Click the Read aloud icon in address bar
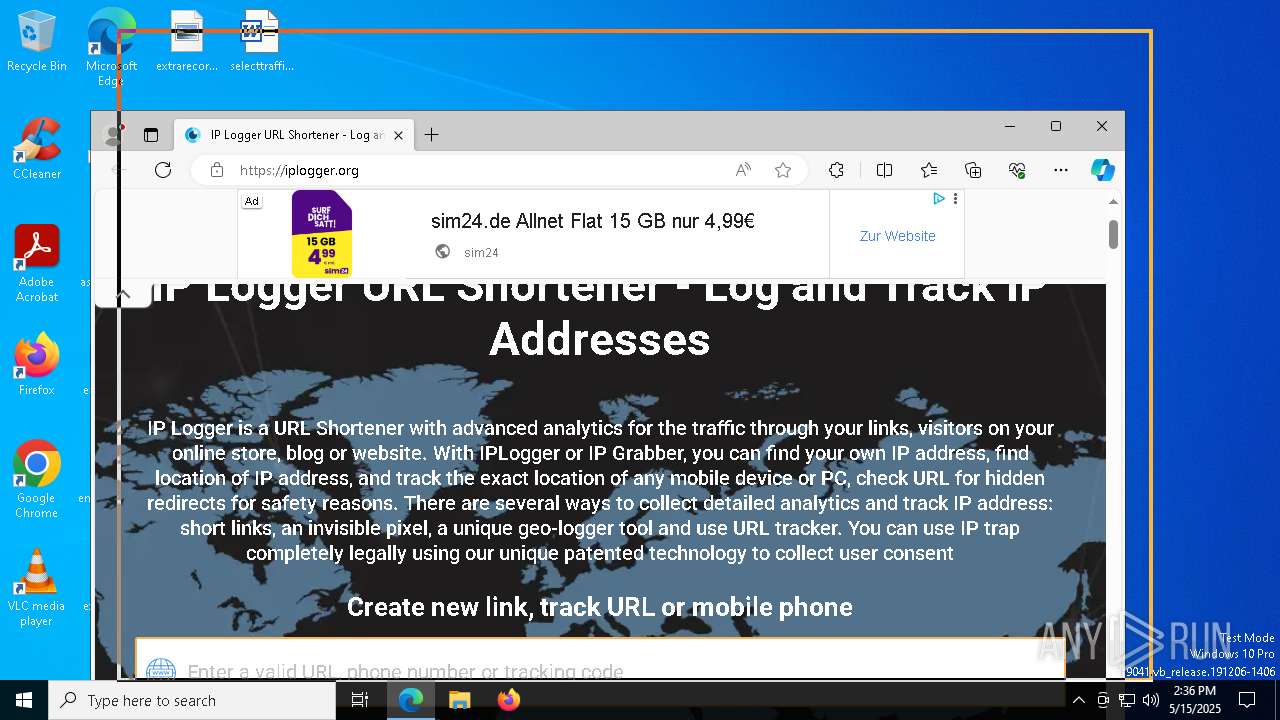1280x720 pixels. (x=743, y=170)
